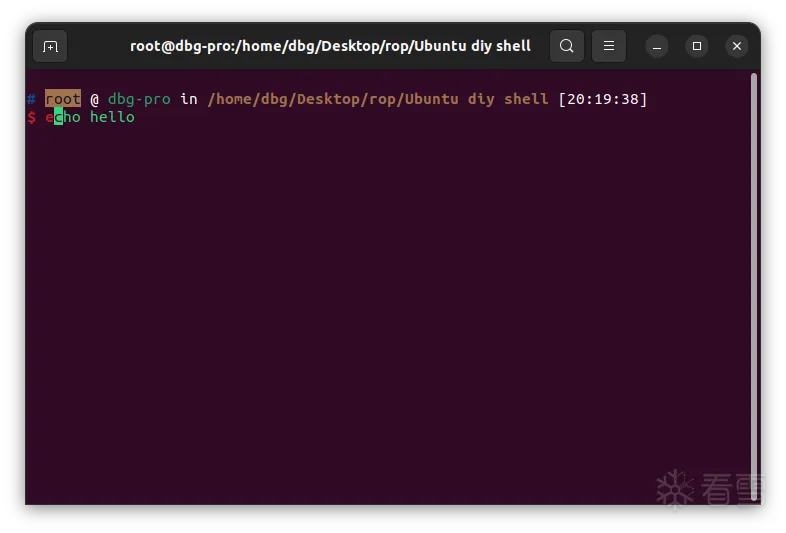Open the hamburger main menu
Image resolution: width=786 pixels, height=533 pixels.
point(609,46)
